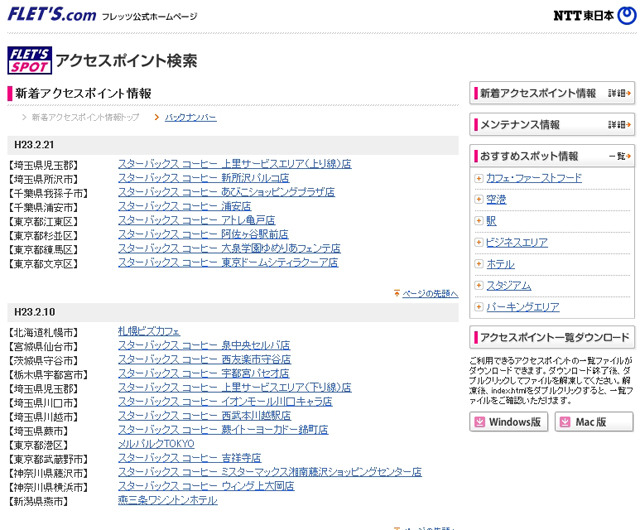Open おすすめスポット情報 一覧

pos(552,156)
